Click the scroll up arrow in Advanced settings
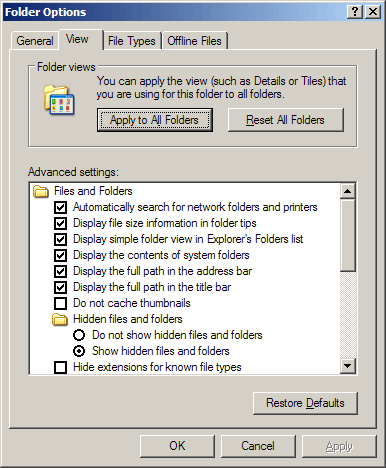This screenshot has height=468, width=386. point(348,191)
